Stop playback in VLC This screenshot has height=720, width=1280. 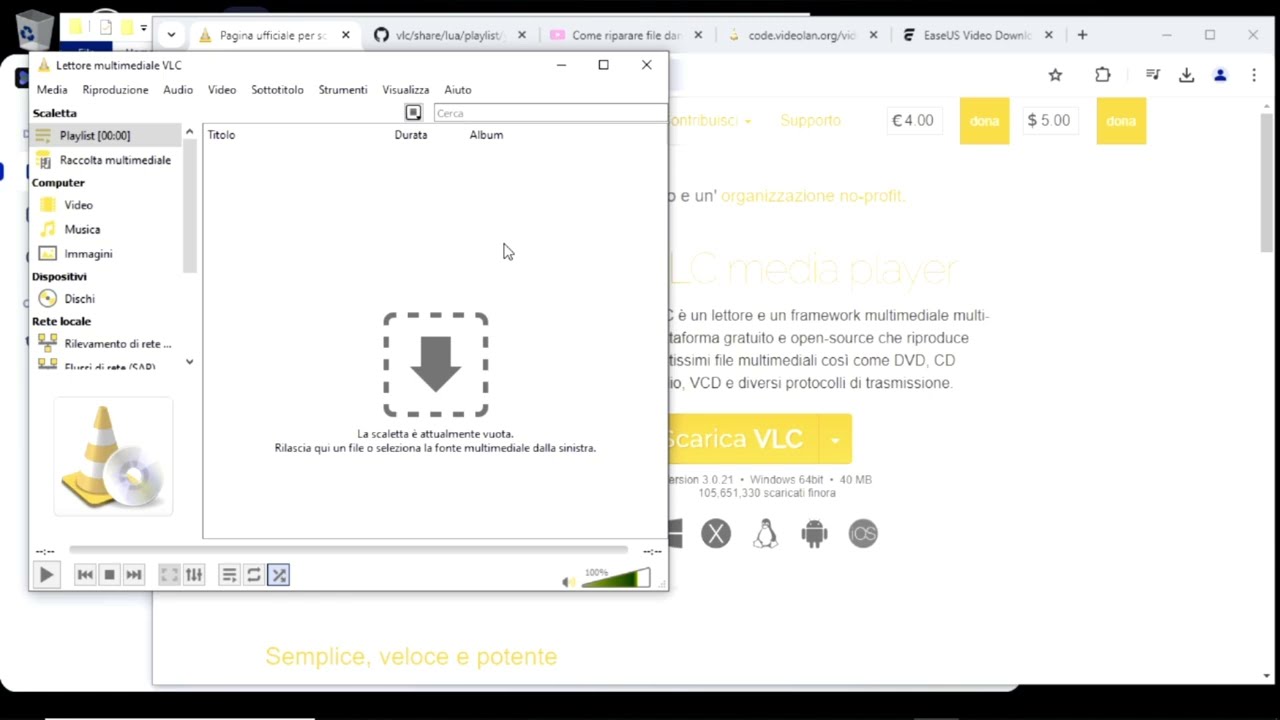click(x=110, y=575)
